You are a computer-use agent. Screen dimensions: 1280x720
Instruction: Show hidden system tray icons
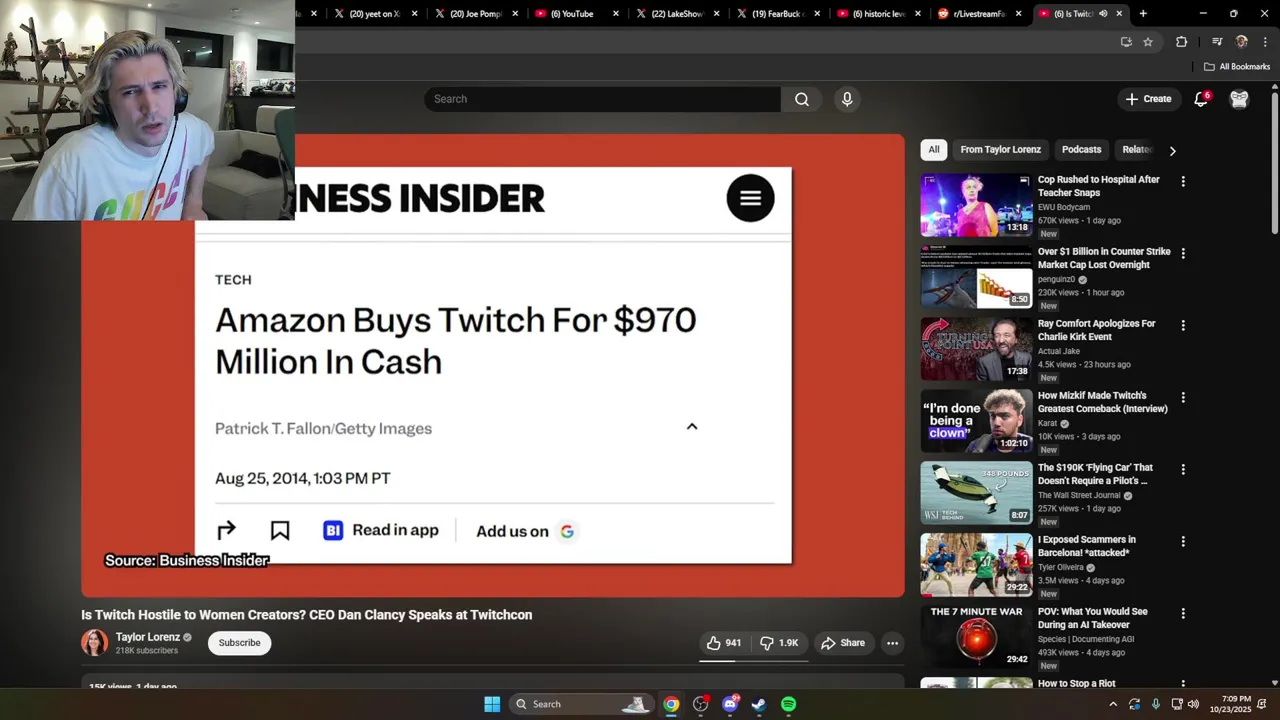pyautogui.click(x=1112, y=704)
